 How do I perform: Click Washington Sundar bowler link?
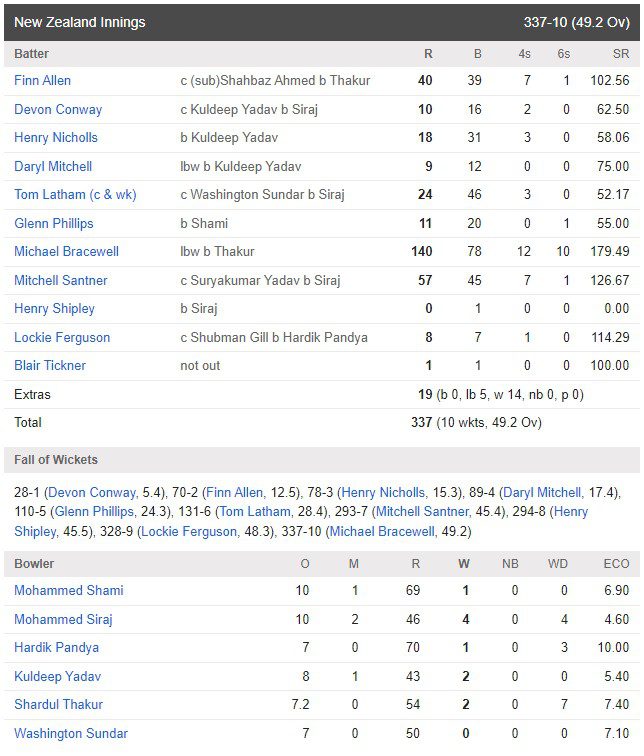(71, 733)
